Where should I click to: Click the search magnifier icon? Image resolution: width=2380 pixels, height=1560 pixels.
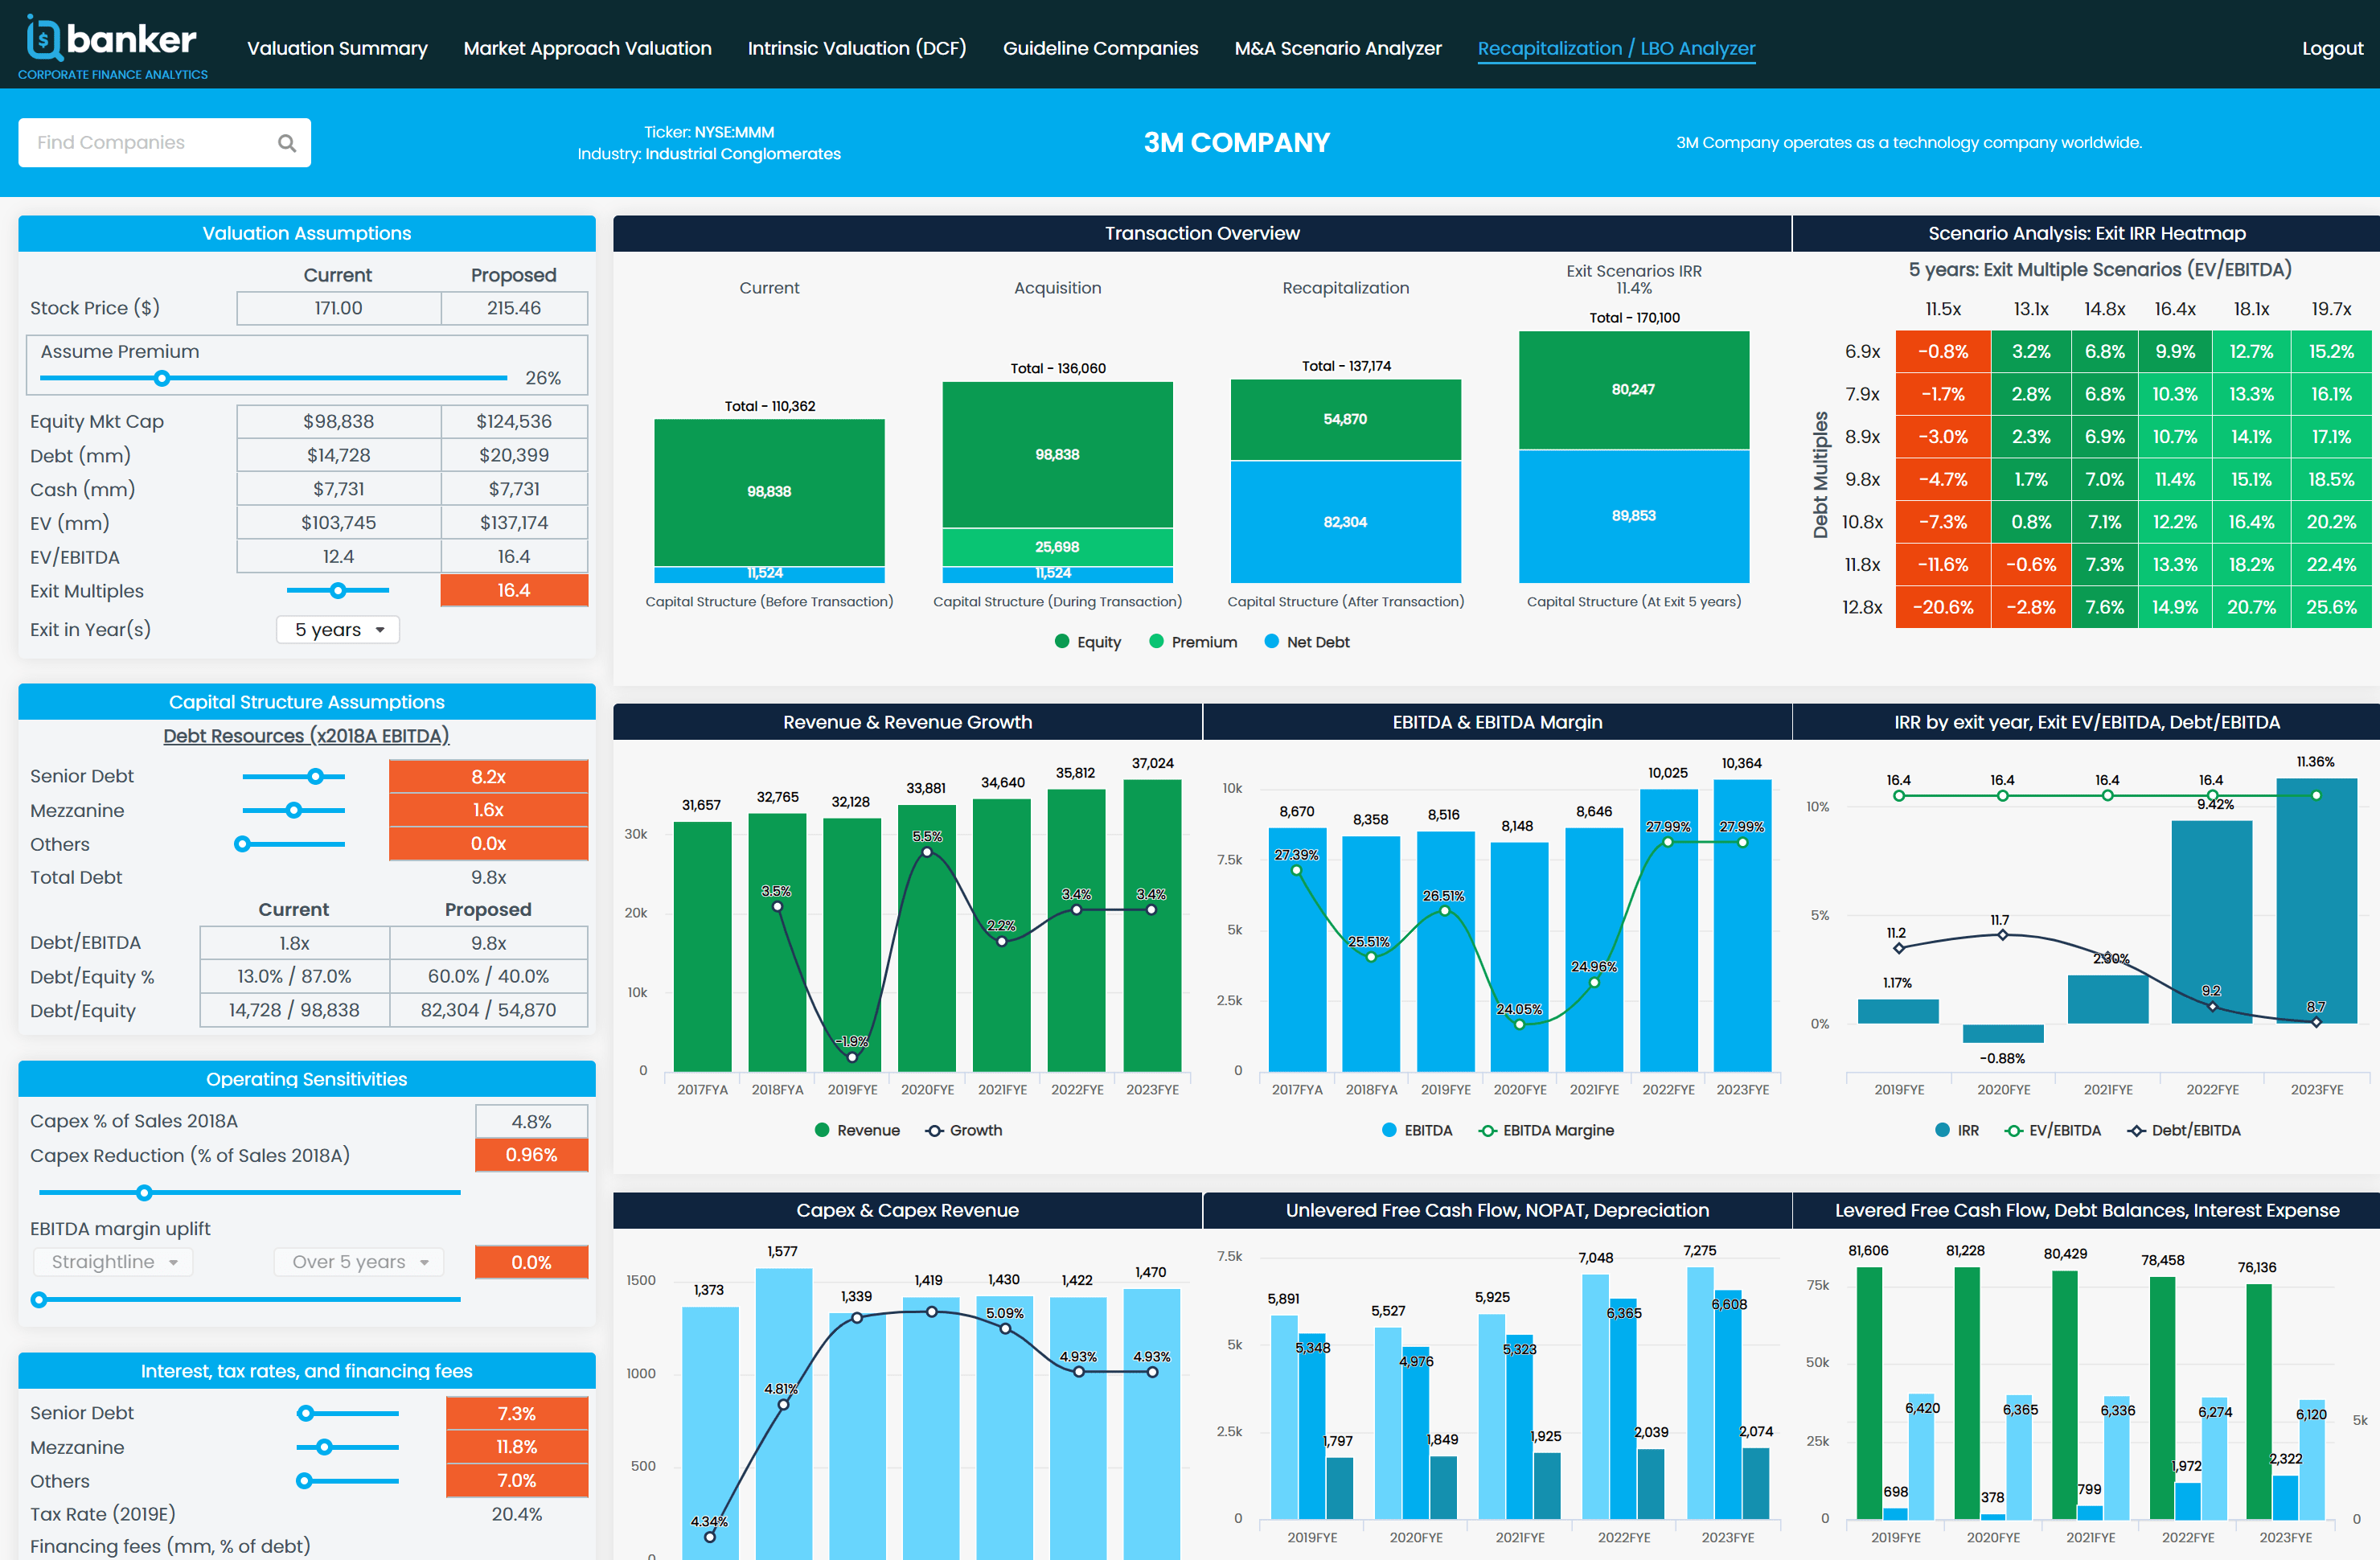click(287, 143)
